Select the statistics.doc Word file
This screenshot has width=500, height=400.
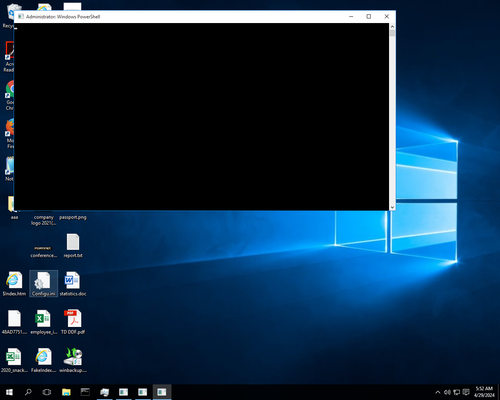coord(73,283)
